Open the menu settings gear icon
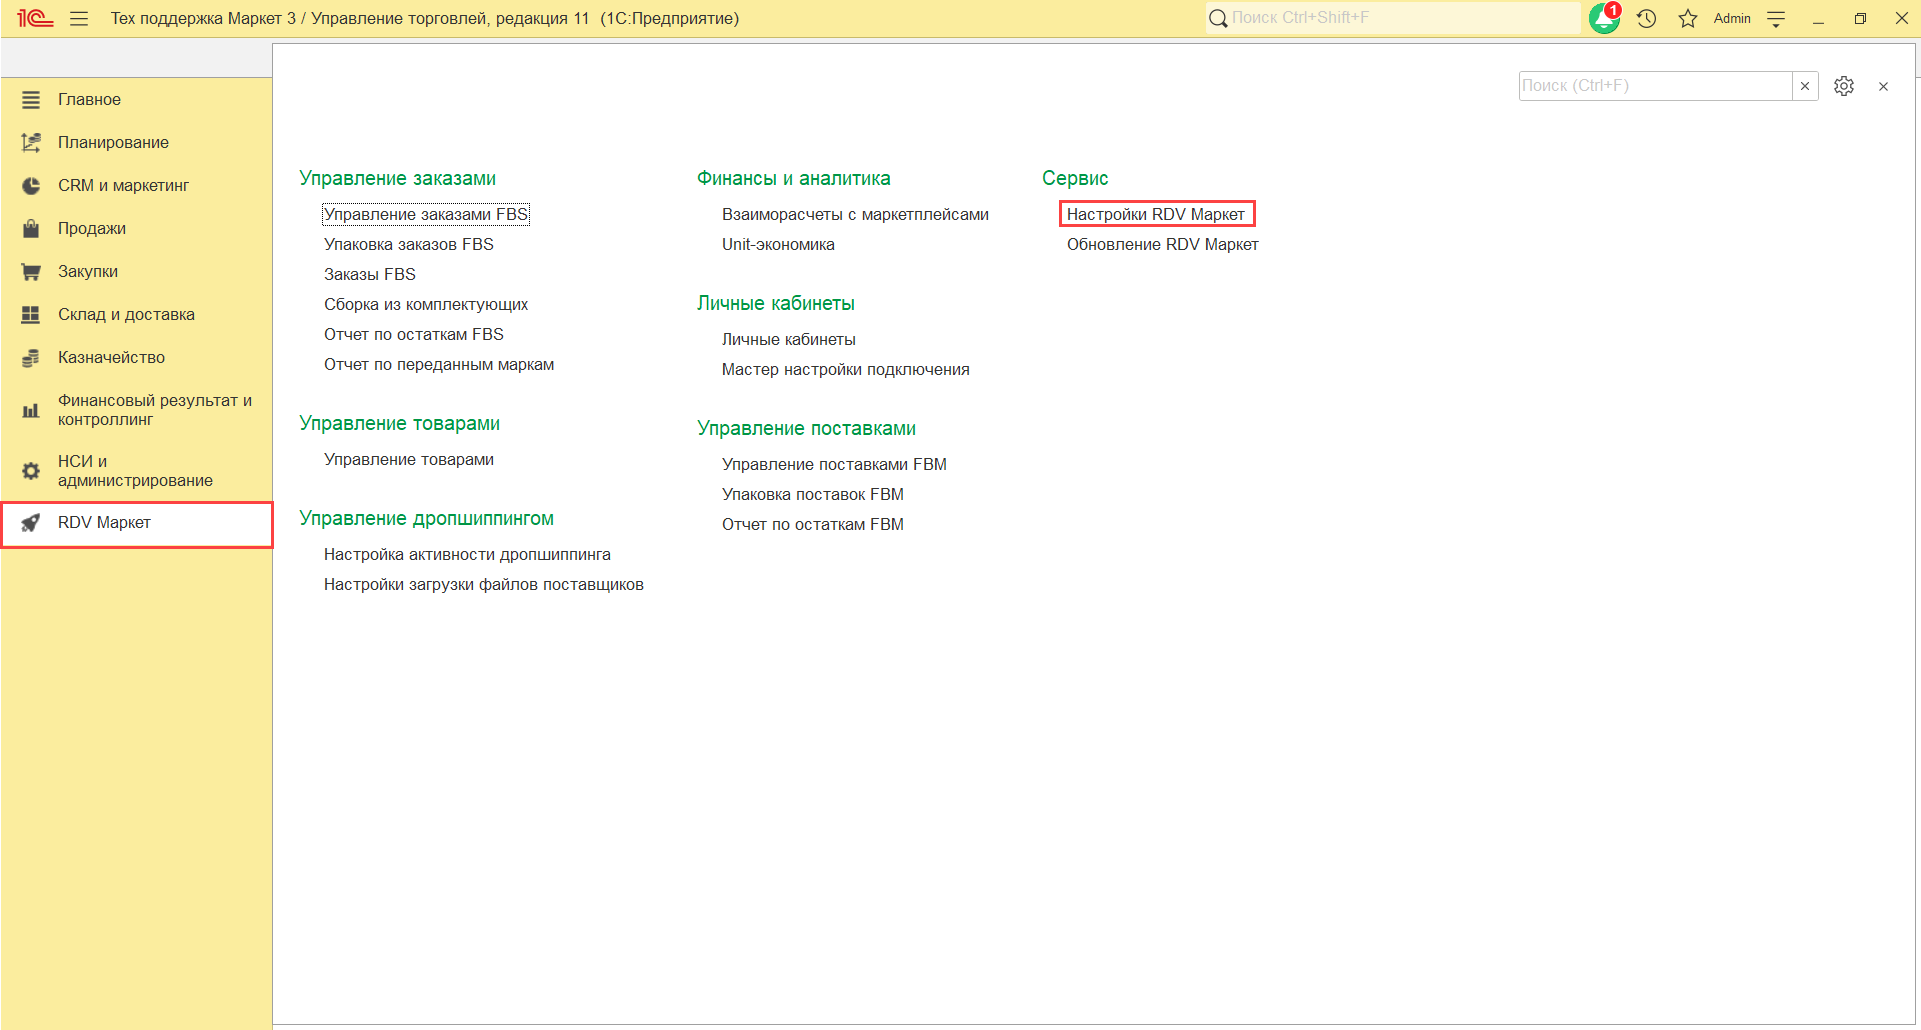1921x1030 pixels. (x=1844, y=86)
